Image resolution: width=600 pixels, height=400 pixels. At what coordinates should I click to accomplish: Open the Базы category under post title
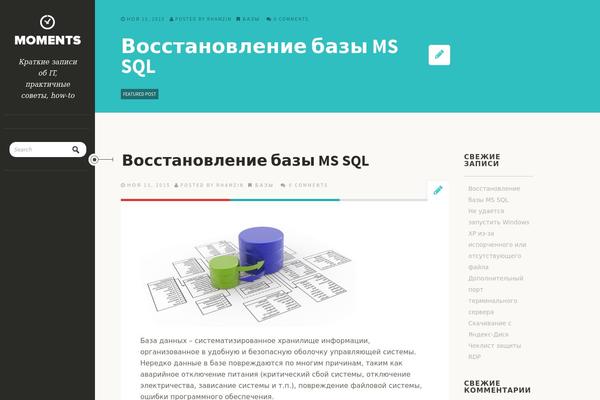click(264, 185)
